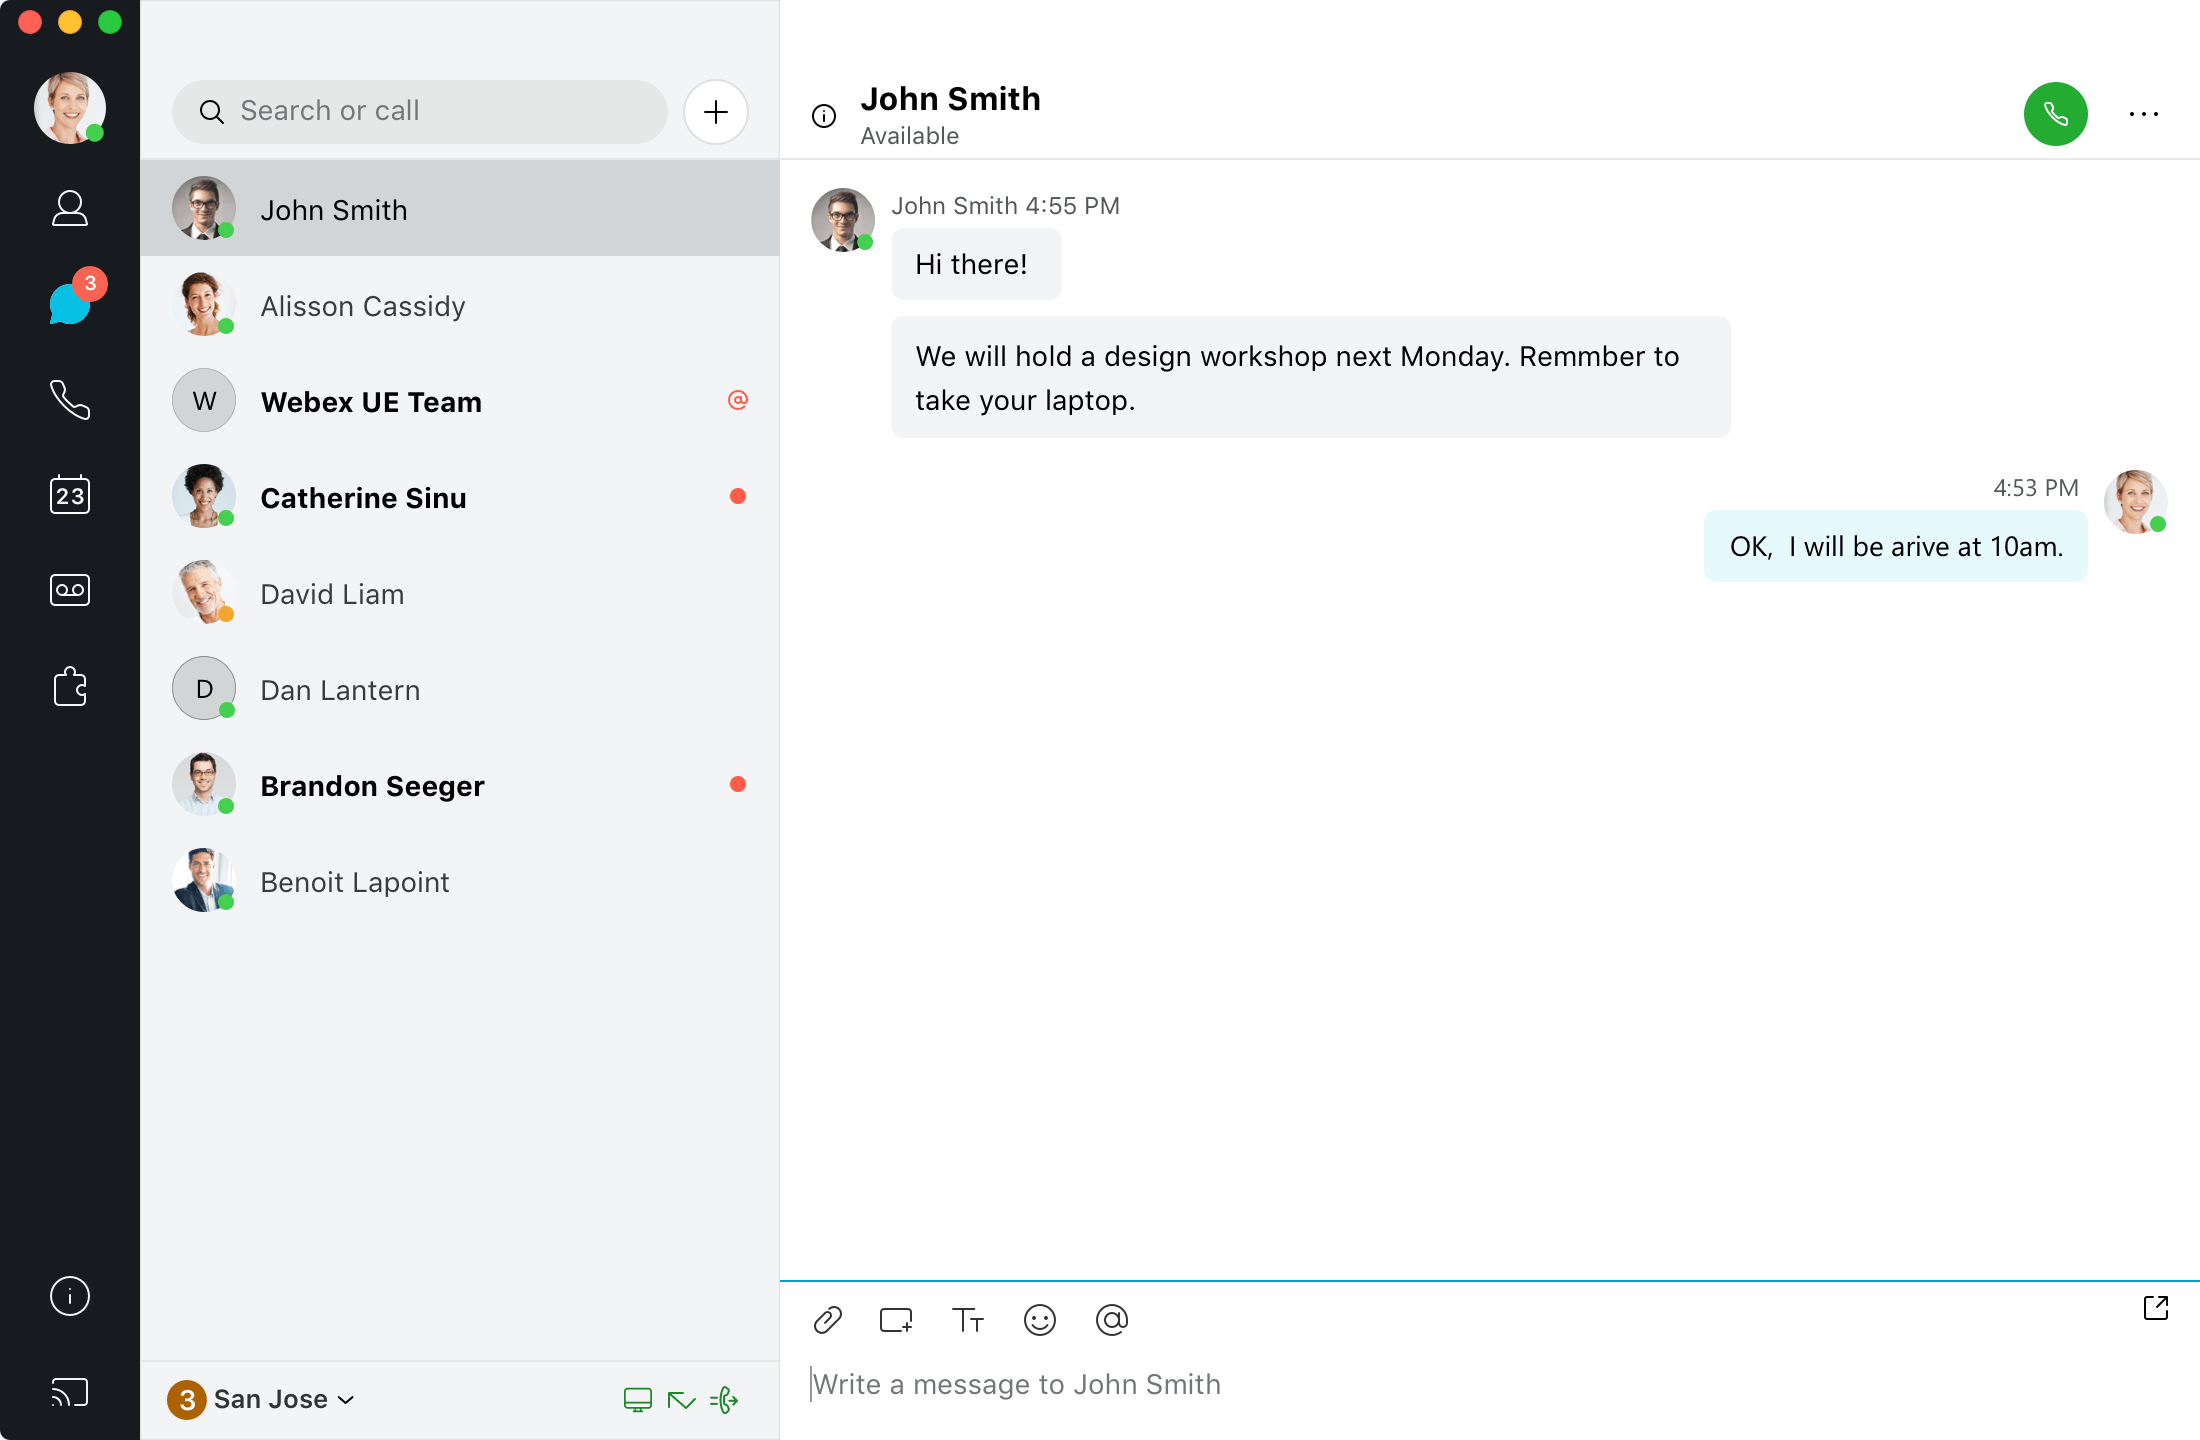Open the Contacts tab in sidebar
2200x1440 pixels.
(x=70, y=208)
